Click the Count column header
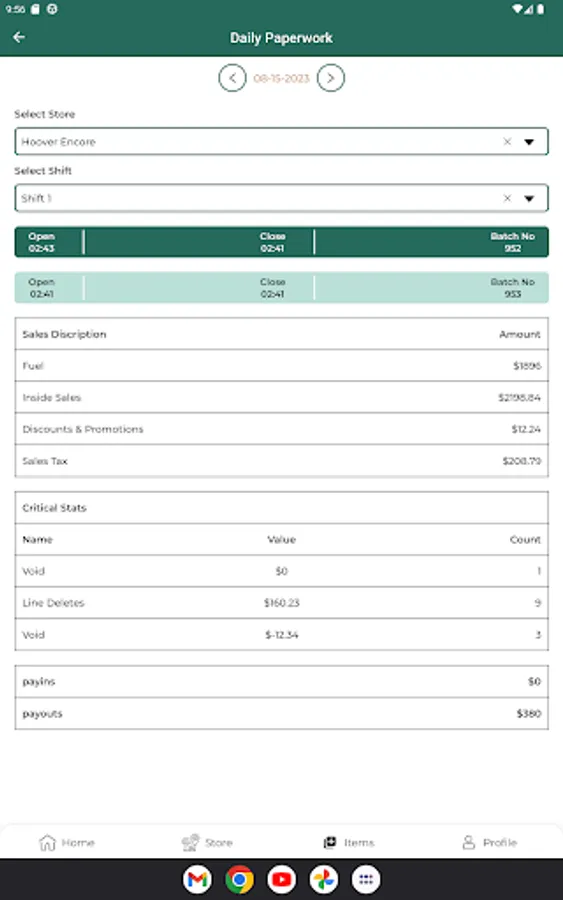The image size is (563, 900). coord(525,540)
